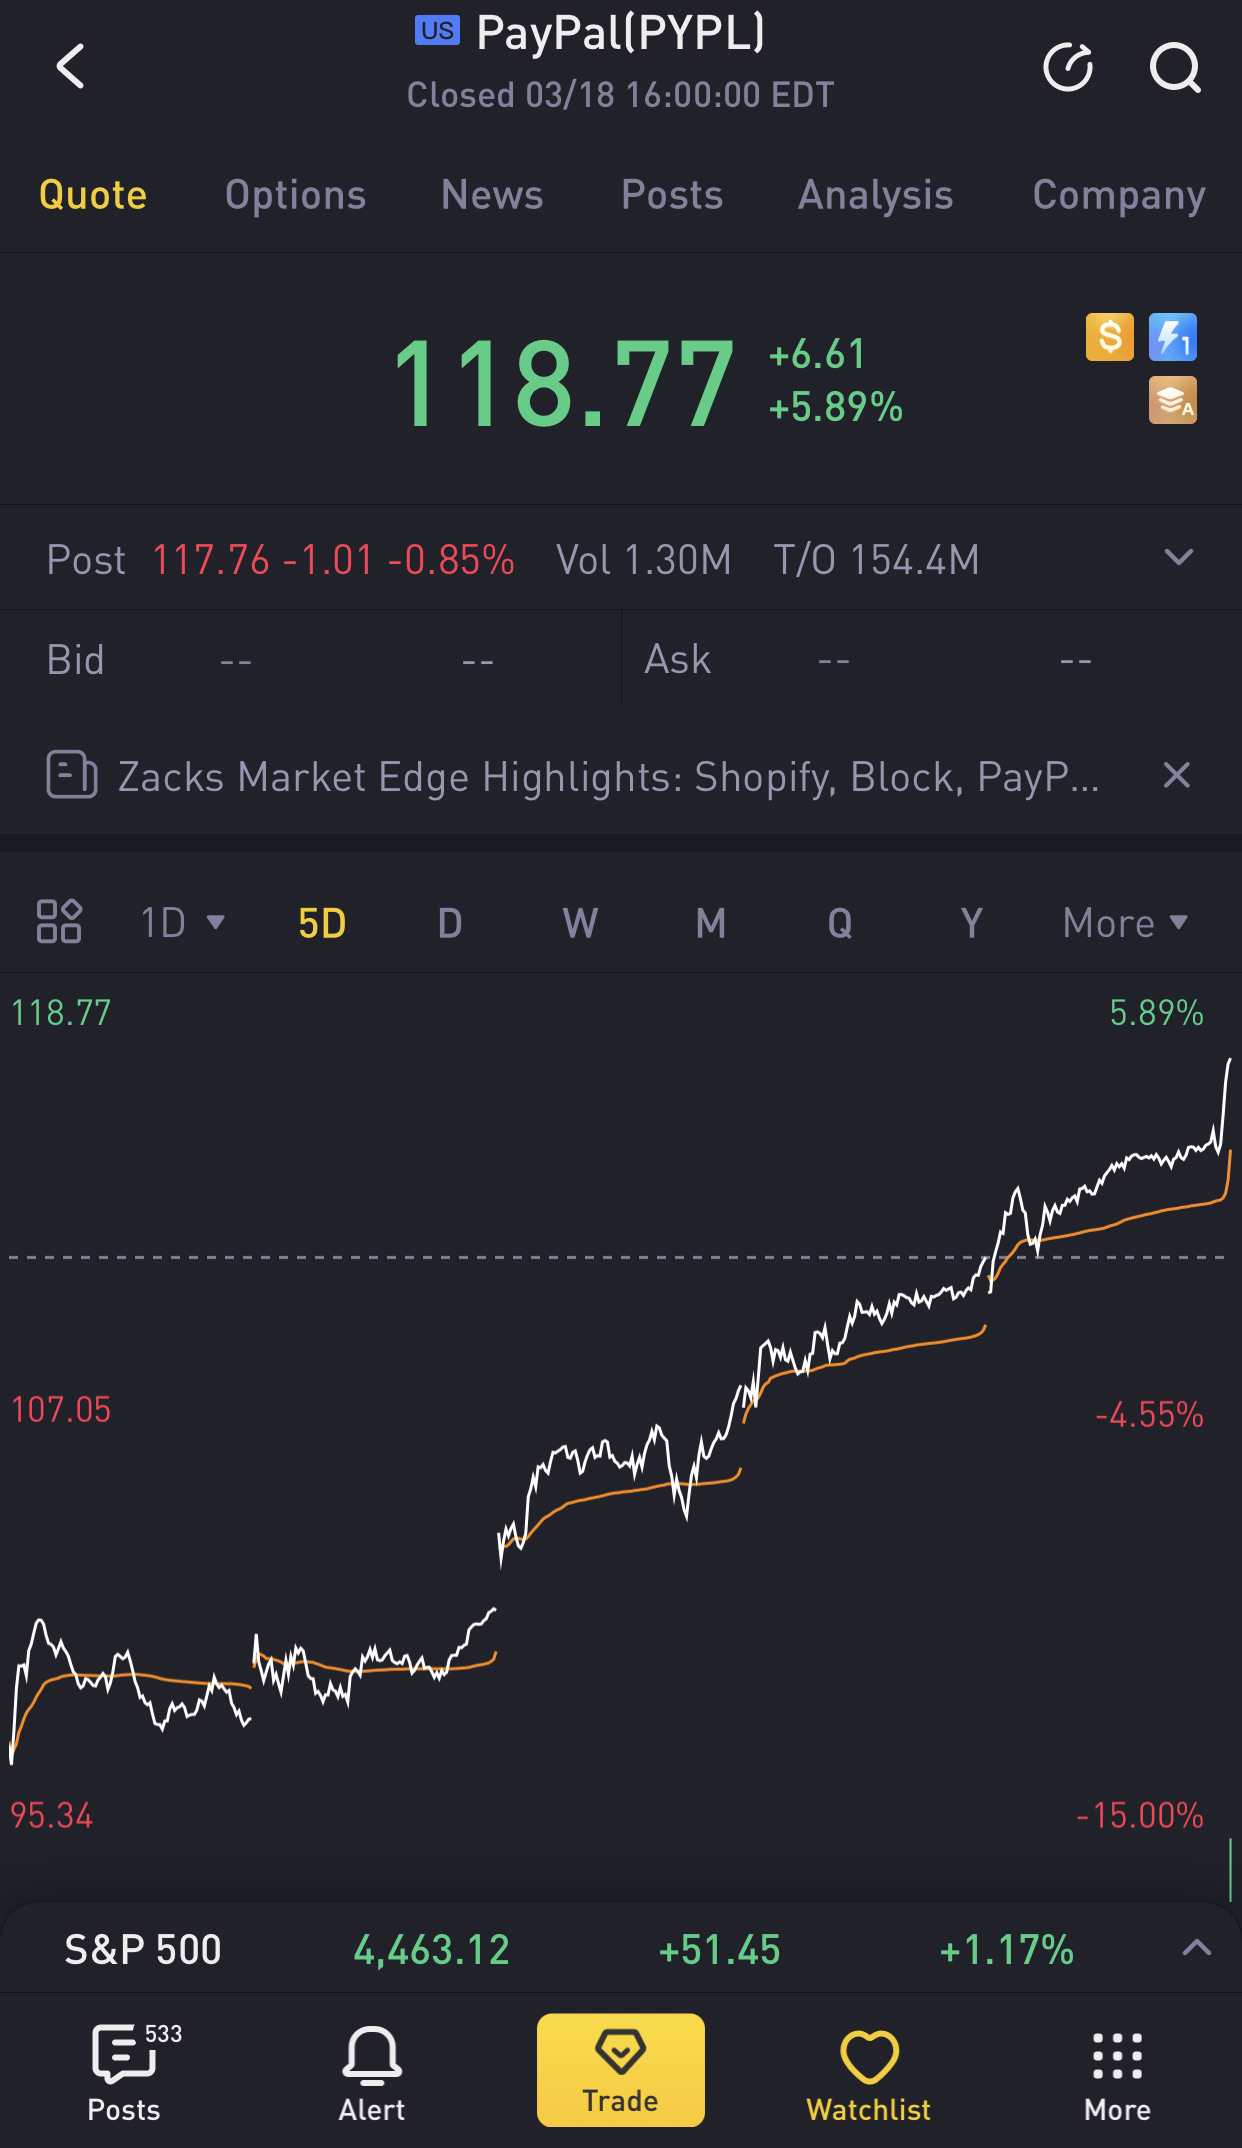Open search with magnifier icon
1242x2148 pixels.
tap(1174, 67)
